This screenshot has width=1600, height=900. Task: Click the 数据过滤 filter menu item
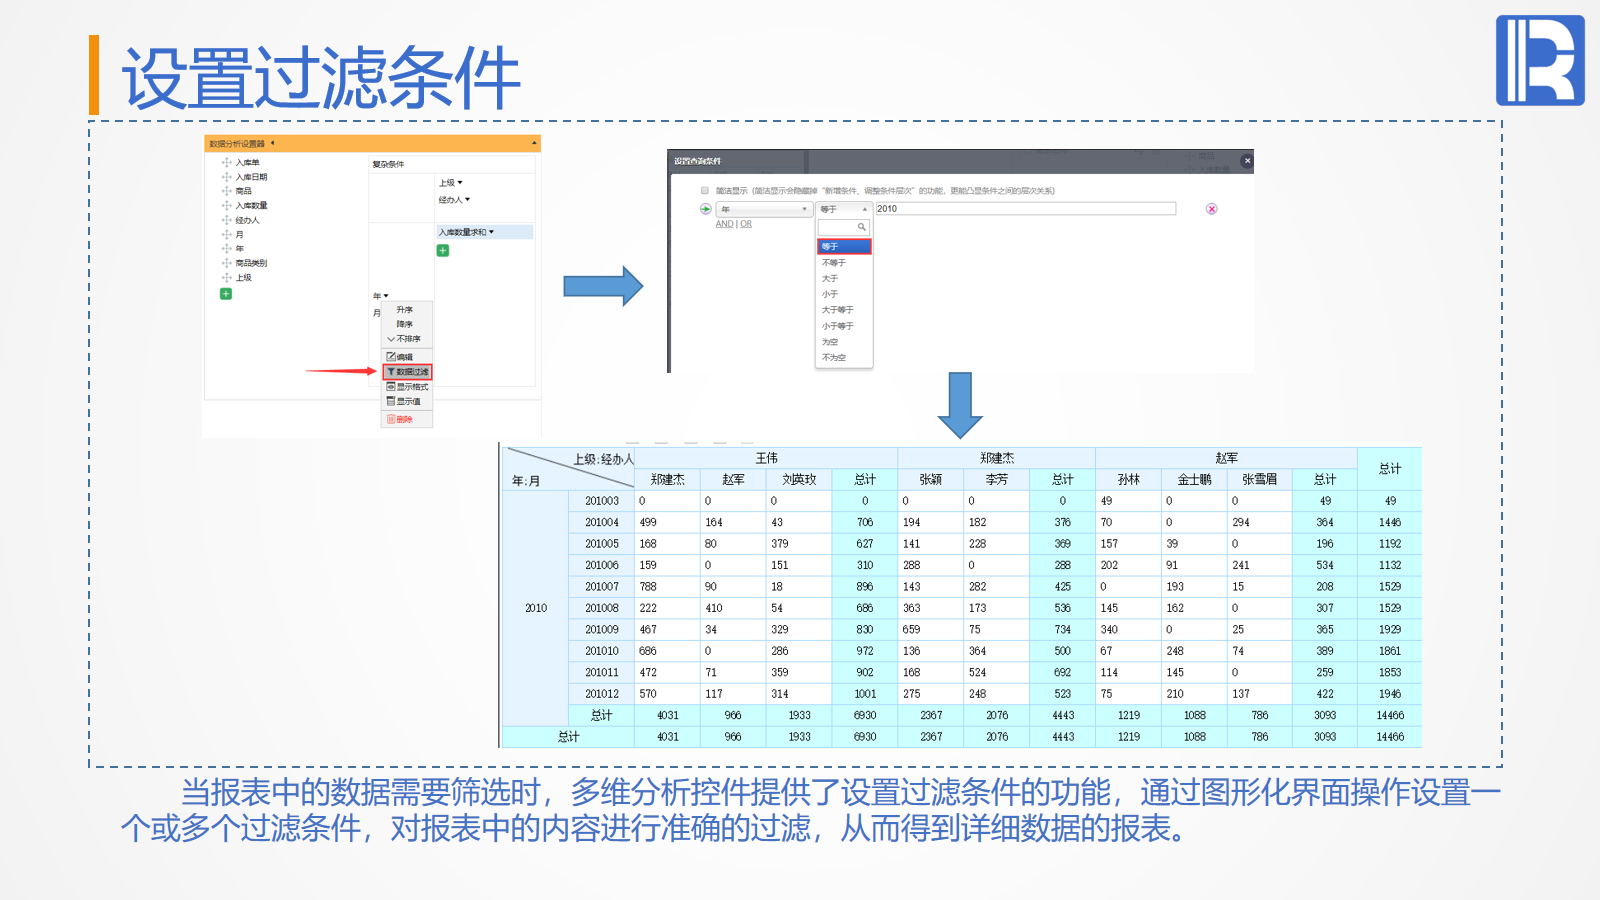(408, 372)
